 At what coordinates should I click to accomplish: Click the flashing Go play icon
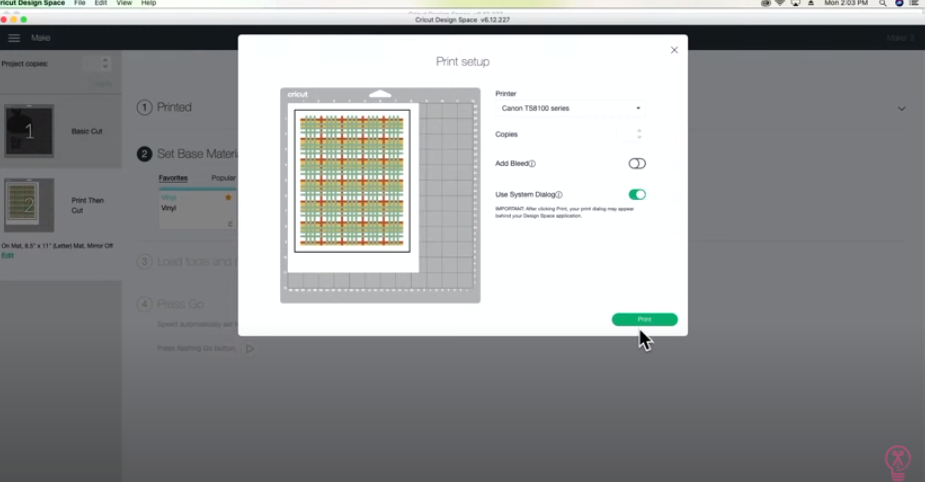[250, 349]
